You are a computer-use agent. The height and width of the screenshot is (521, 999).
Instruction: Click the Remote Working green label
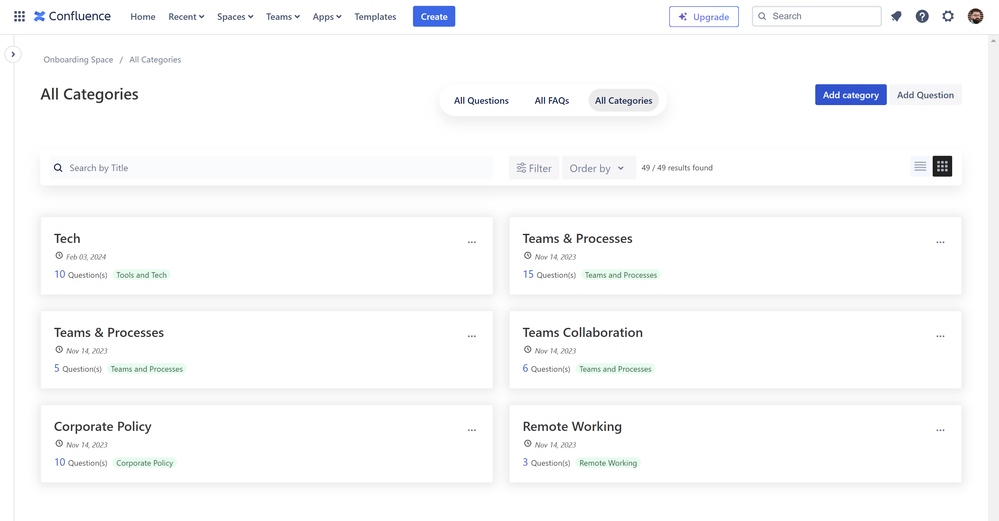tap(608, 463)
